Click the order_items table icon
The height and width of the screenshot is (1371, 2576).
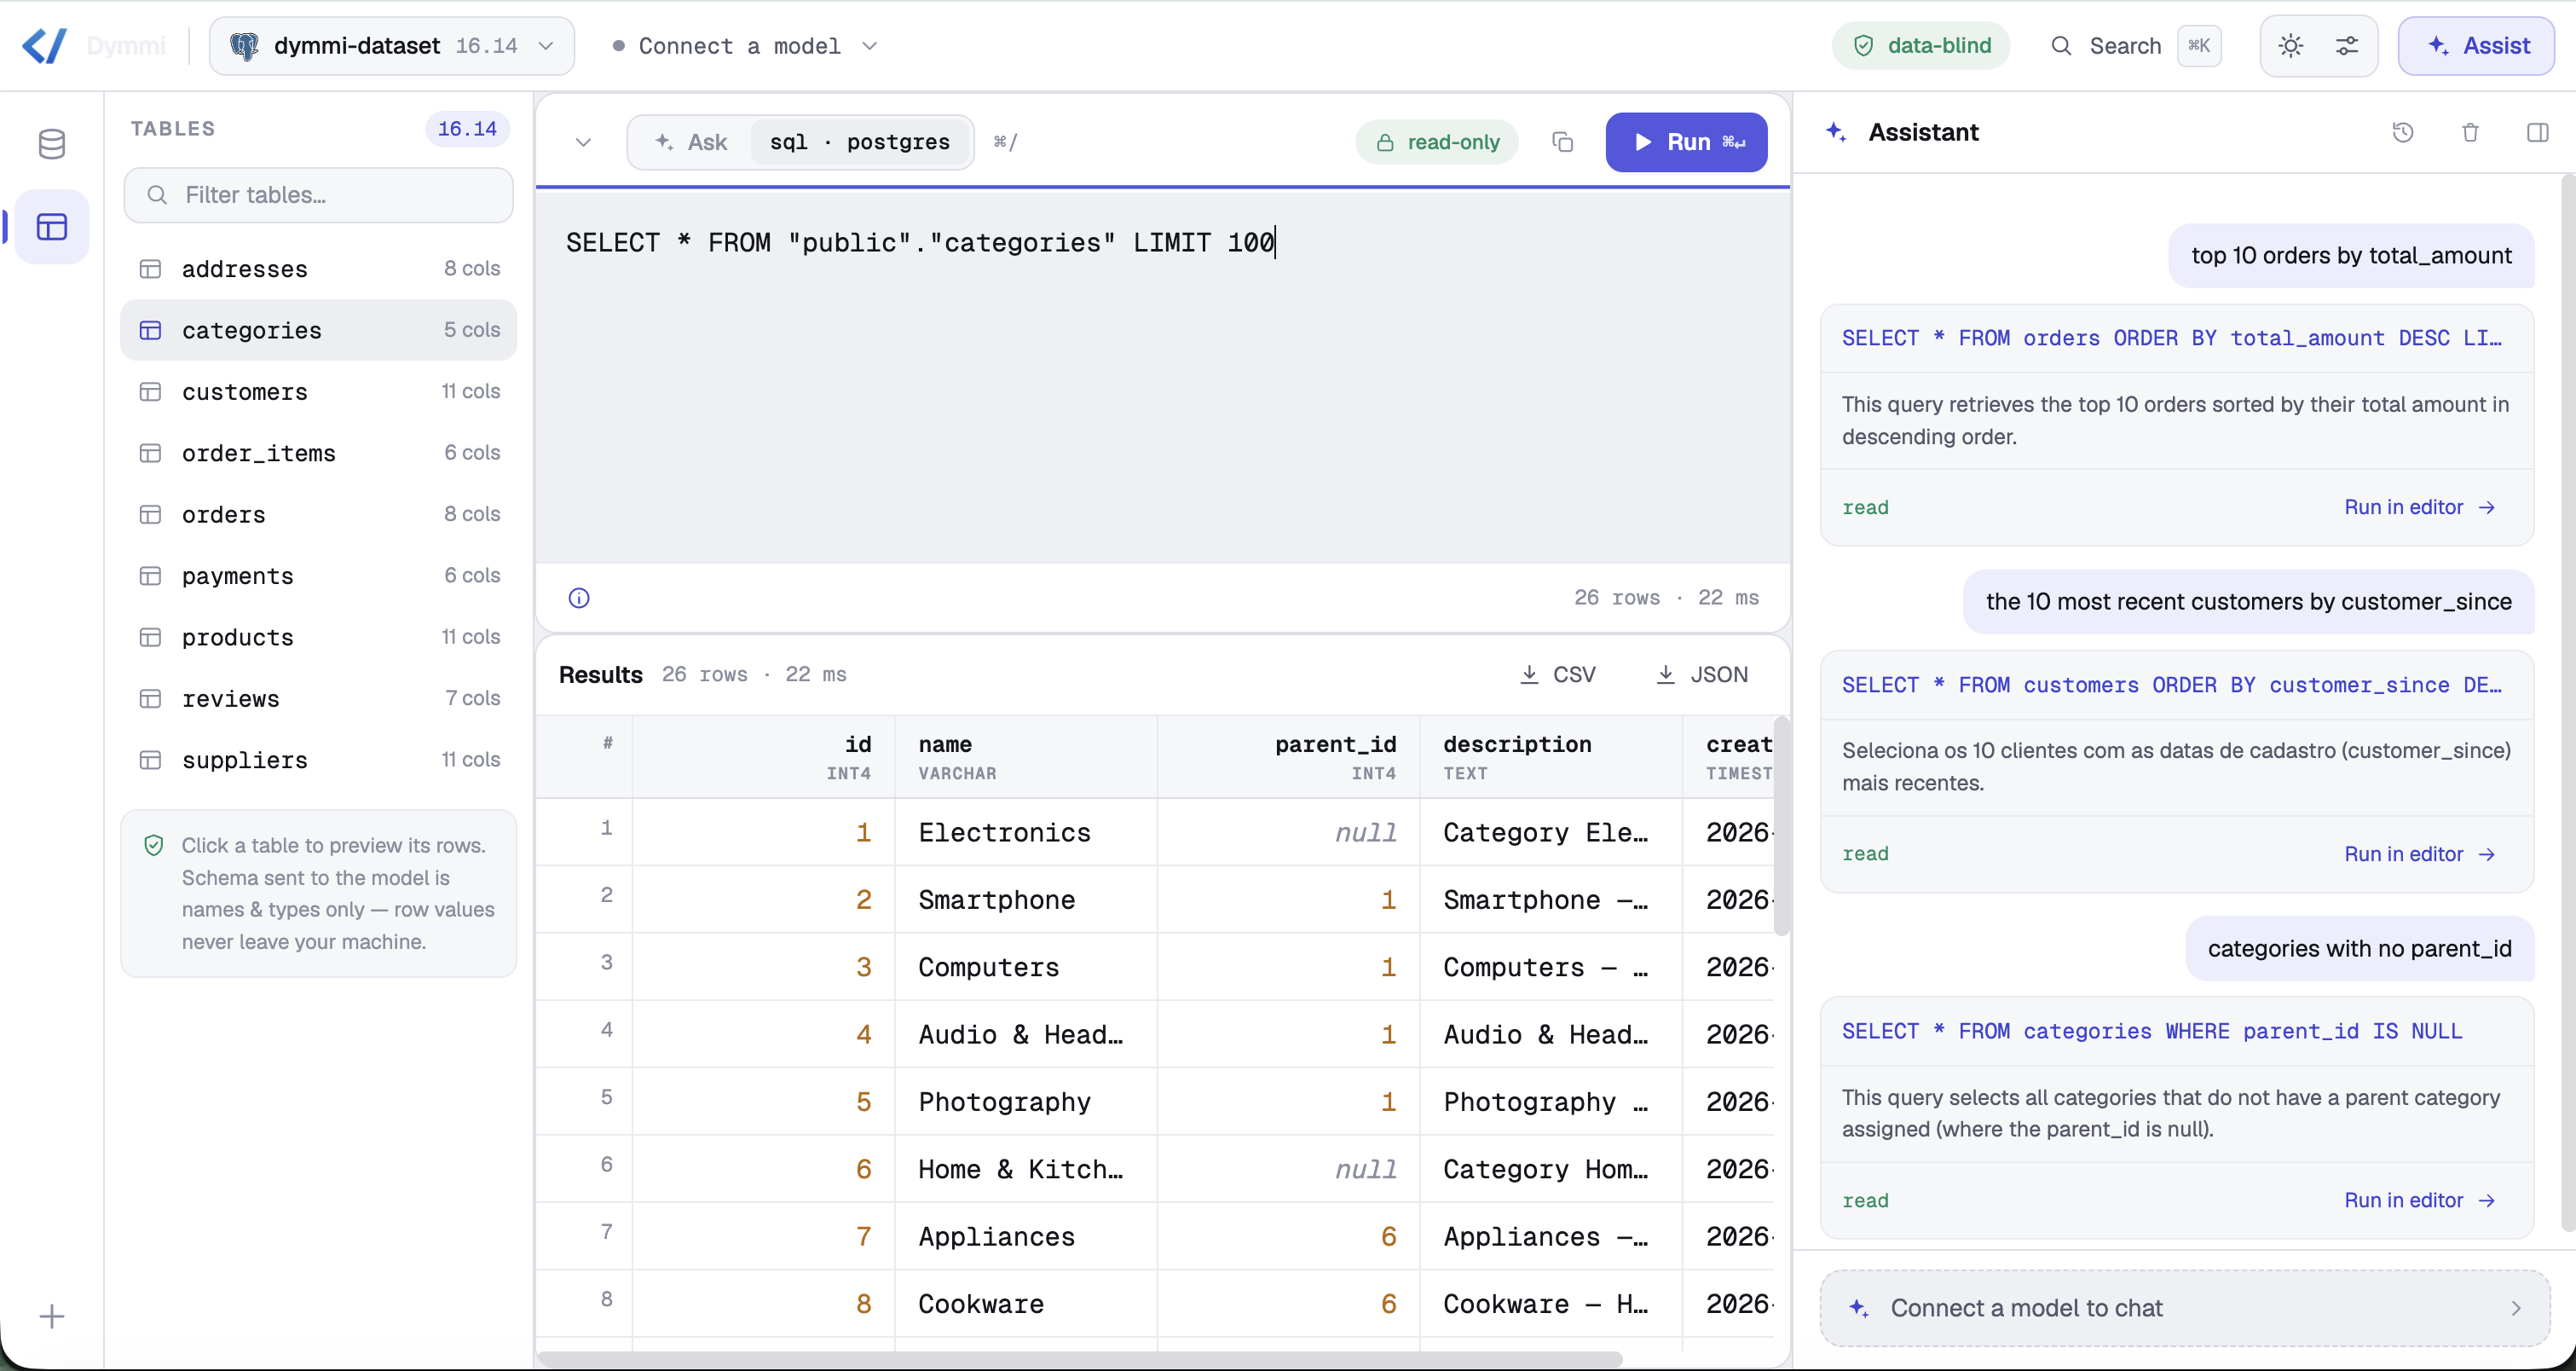pos(150,453)
